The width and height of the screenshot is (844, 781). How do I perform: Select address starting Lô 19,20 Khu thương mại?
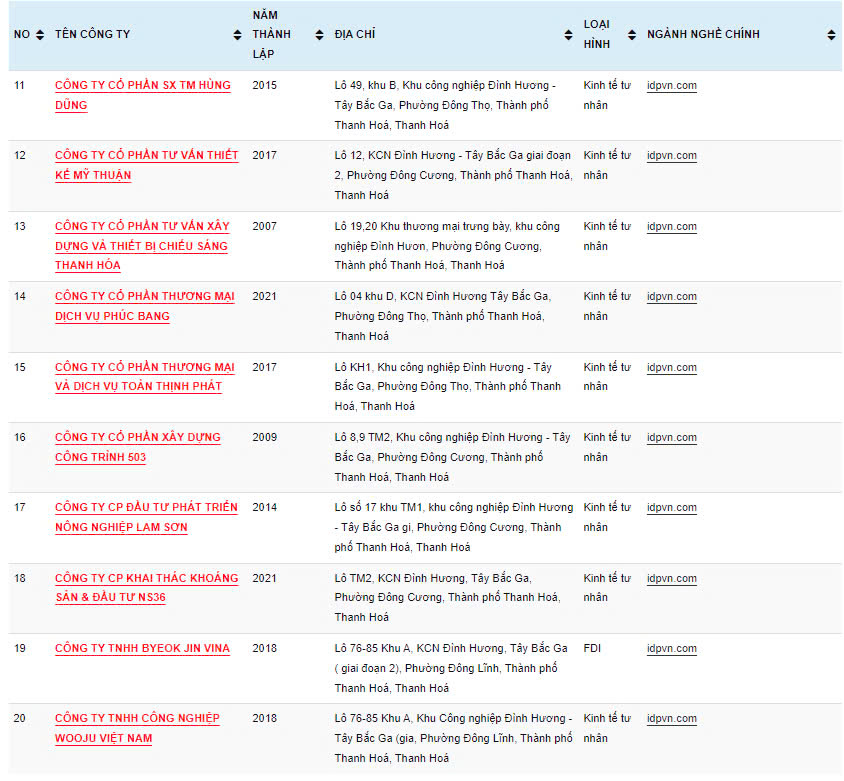[447, 246]
